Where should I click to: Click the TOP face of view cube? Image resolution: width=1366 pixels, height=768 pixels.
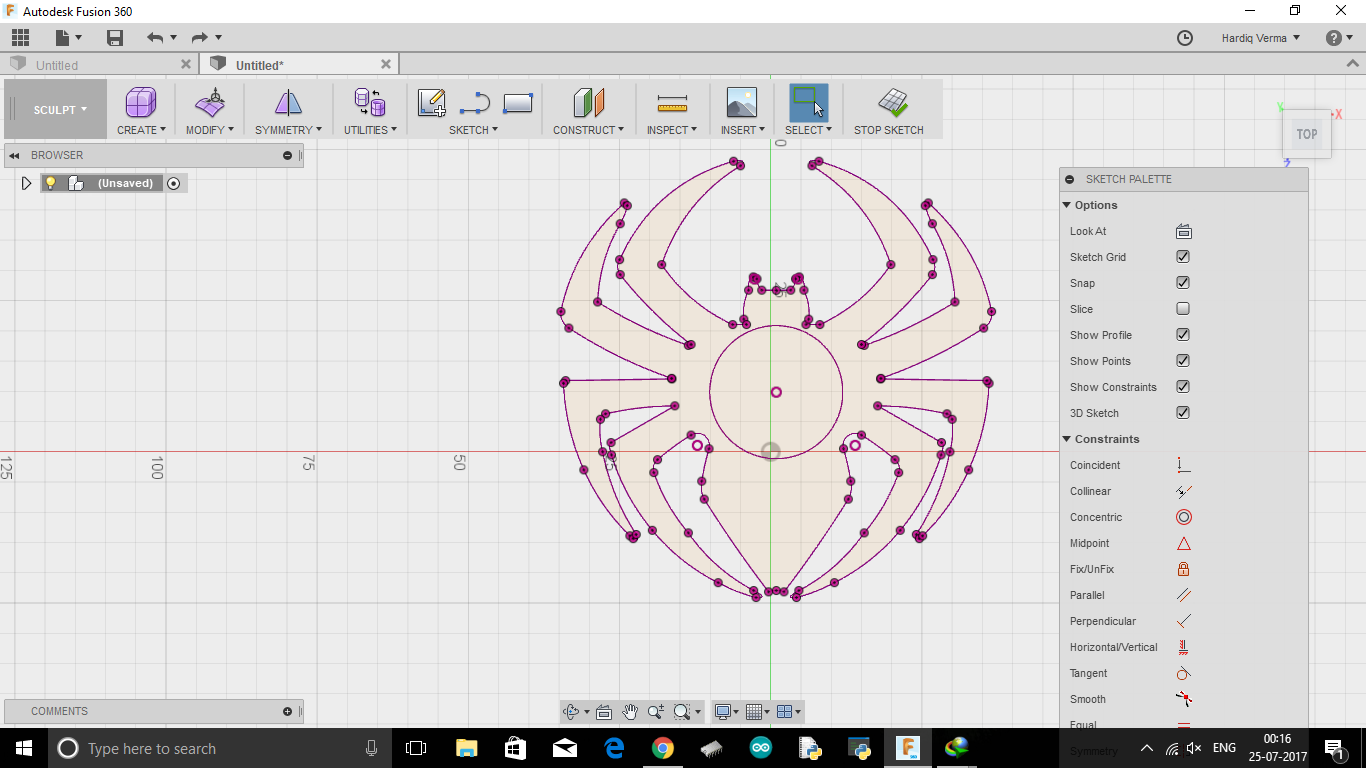pos(1307,134)
